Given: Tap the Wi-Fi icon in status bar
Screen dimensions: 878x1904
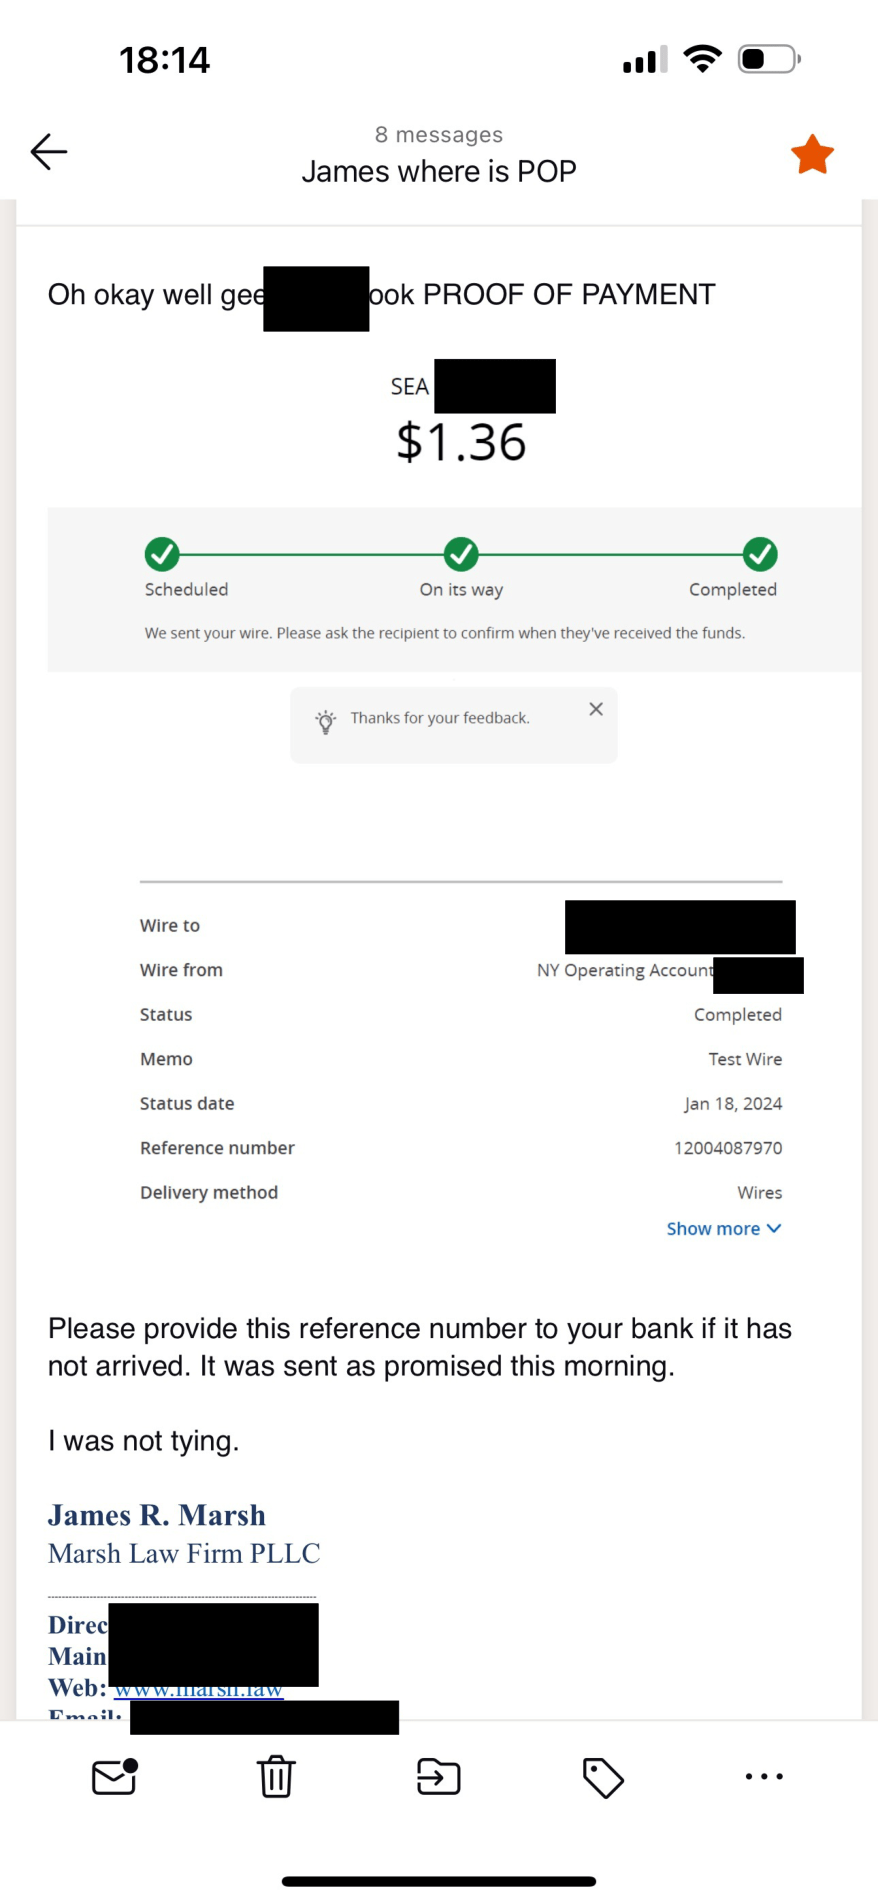Looking at the screenshot, I should (x=703, y=60).
